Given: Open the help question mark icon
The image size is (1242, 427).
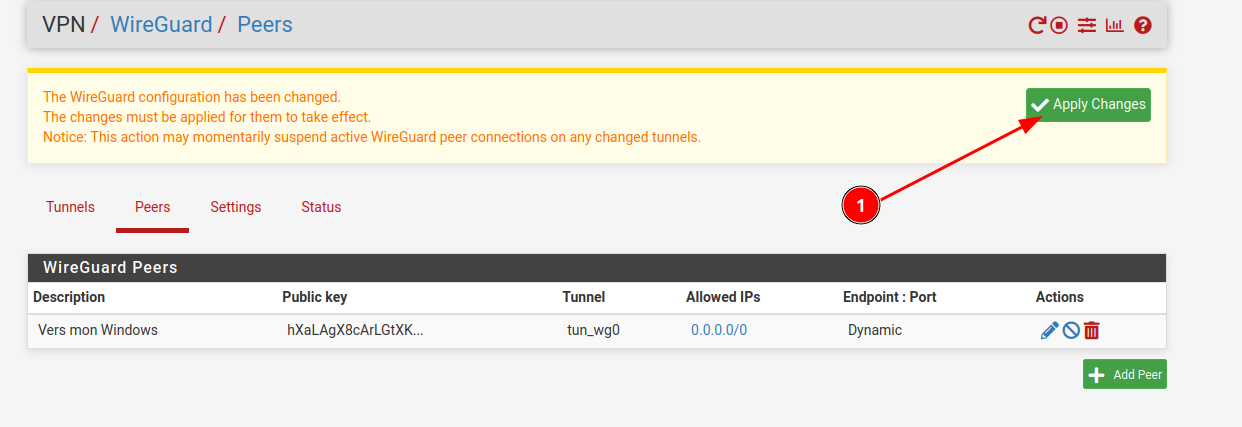Looking at the screenshot, I should coord(1143,25).
